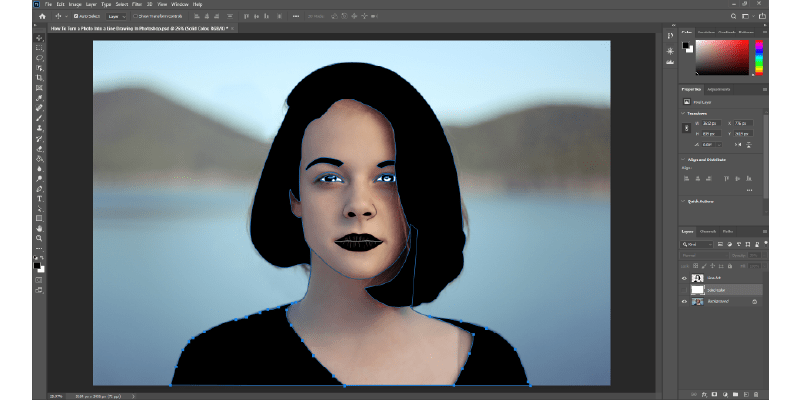Screen dimensions: 800x400
Task: Create new fill or adjustment layer icon
Action: (x=725, y=394)
